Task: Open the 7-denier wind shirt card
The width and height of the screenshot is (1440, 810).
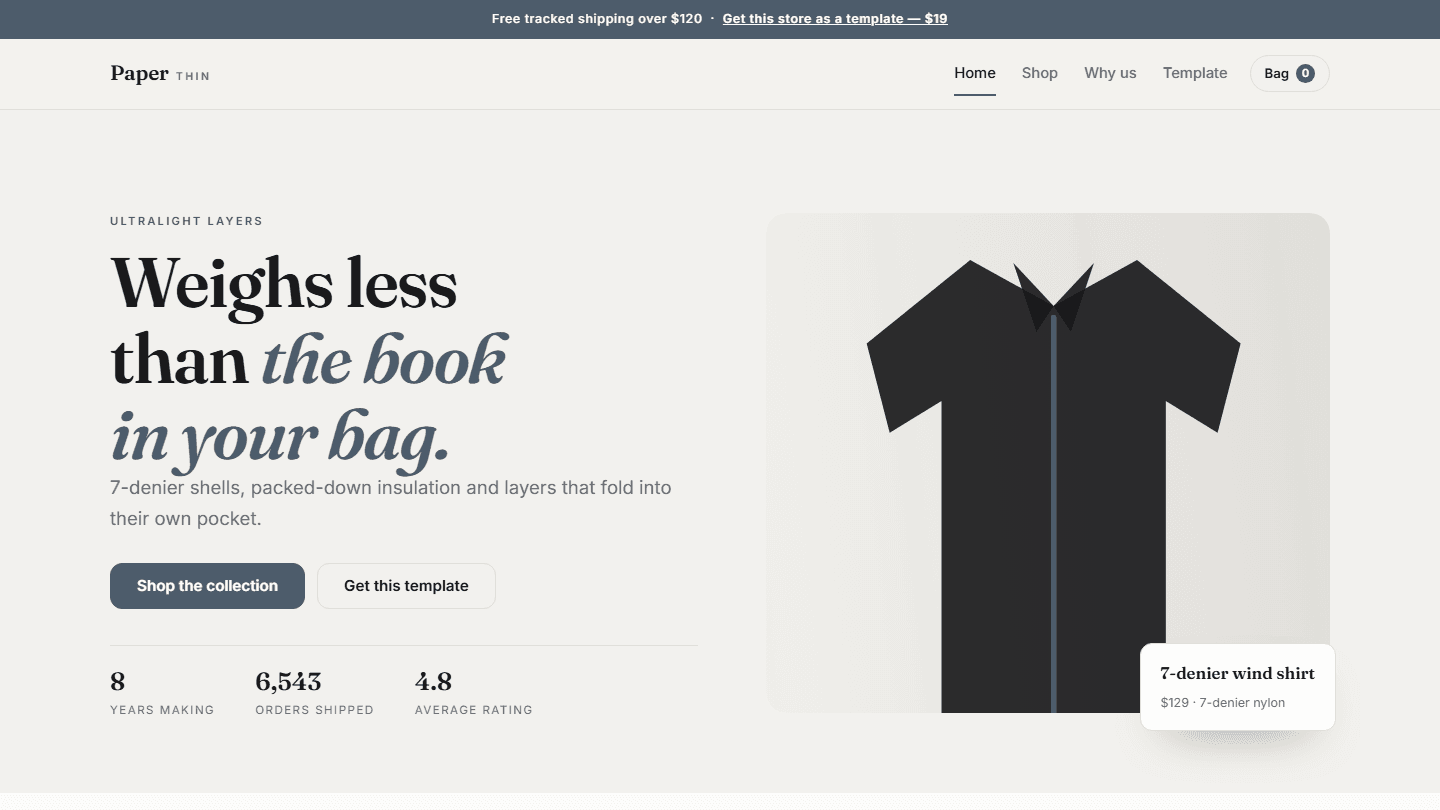Action: tap(1237, 687)
